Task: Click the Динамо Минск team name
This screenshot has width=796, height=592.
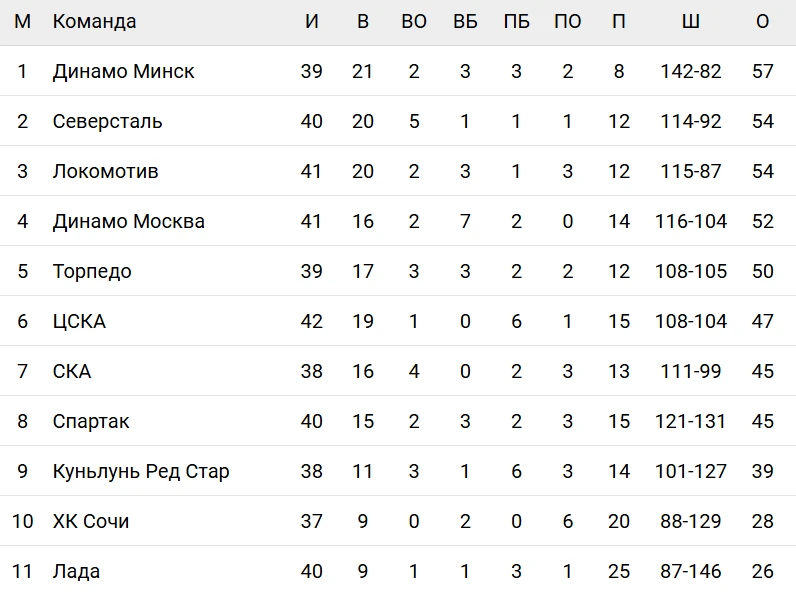Action: tap(123, 72)
